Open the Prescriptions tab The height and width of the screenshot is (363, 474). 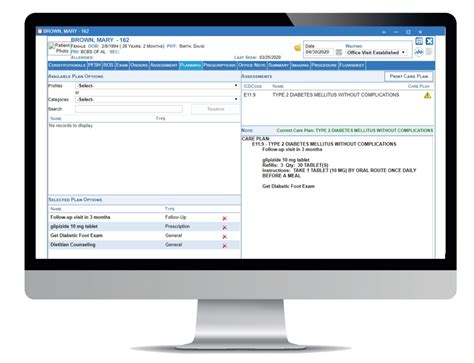[219, 65]
